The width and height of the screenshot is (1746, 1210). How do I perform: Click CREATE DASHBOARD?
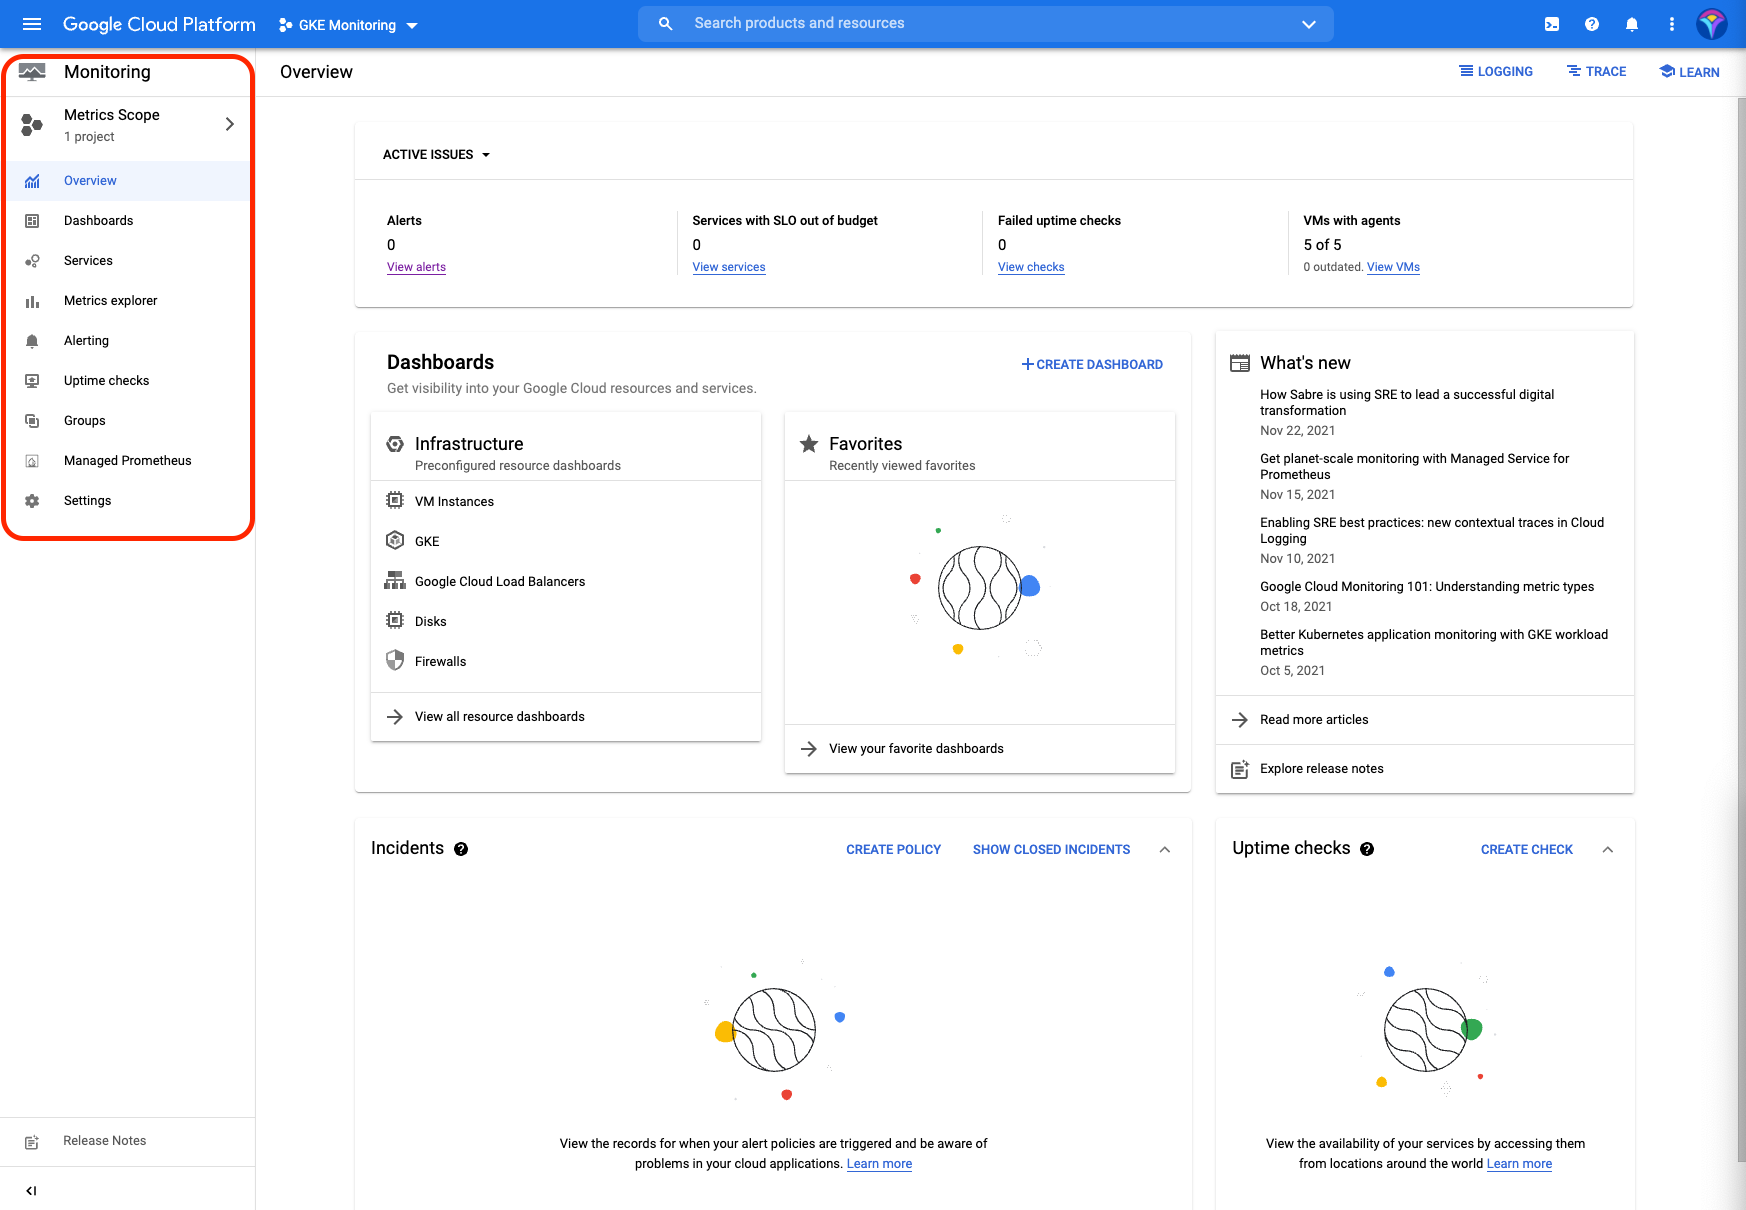[1092, 365]
